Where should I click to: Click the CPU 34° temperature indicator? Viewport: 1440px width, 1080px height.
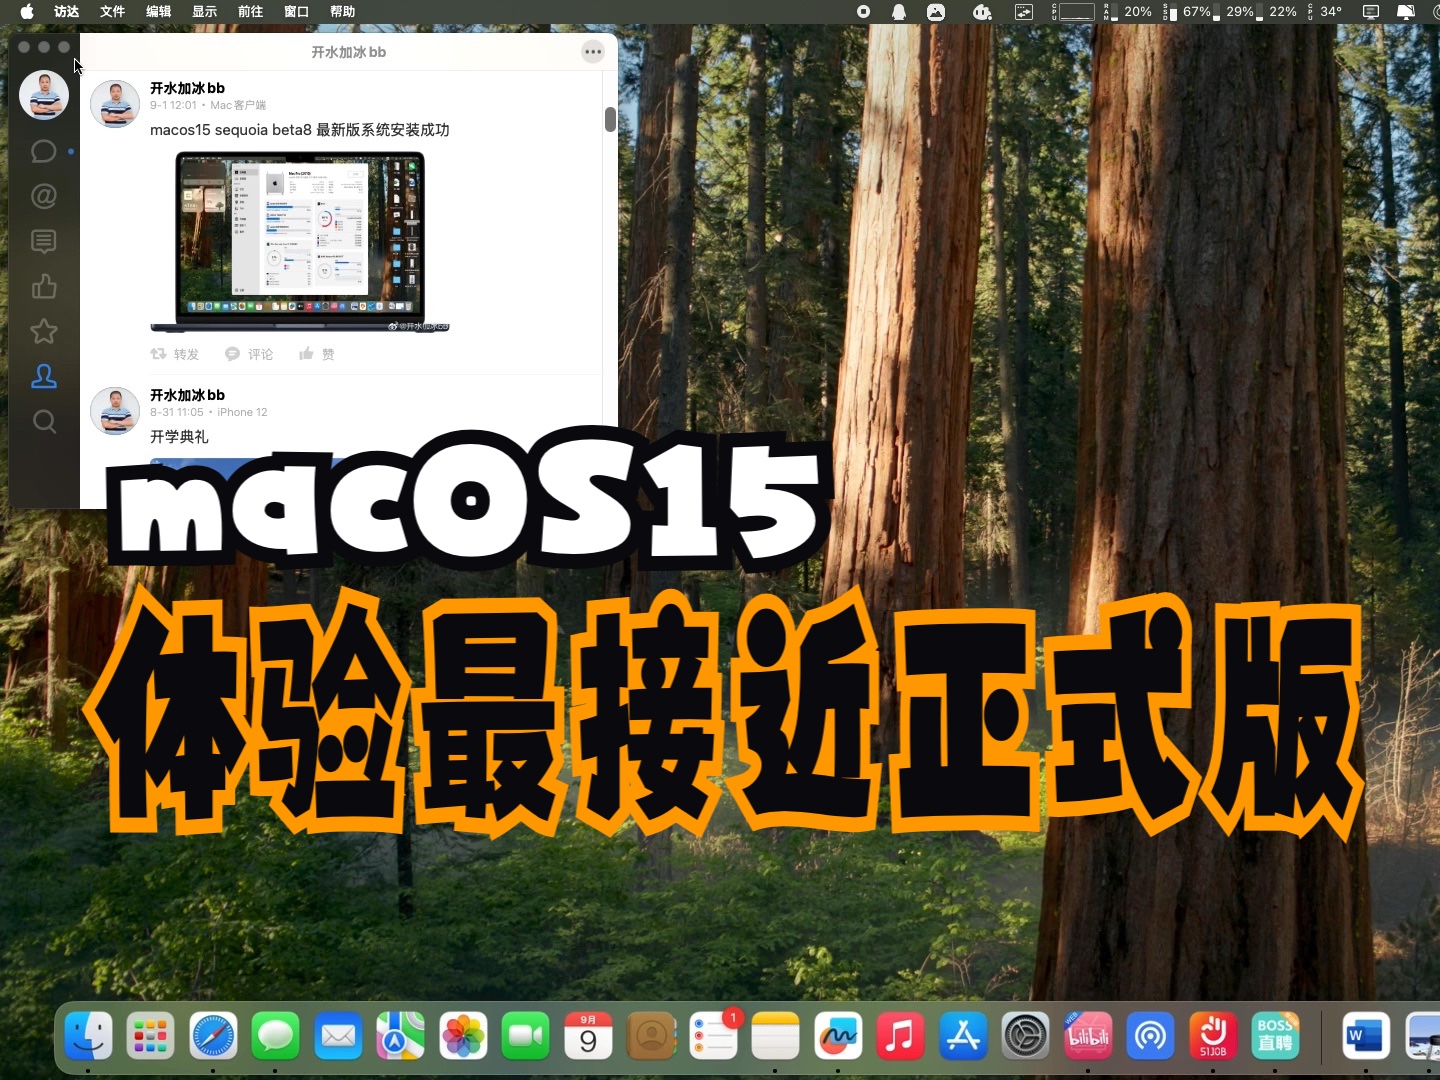click(x=1325, y=12)
